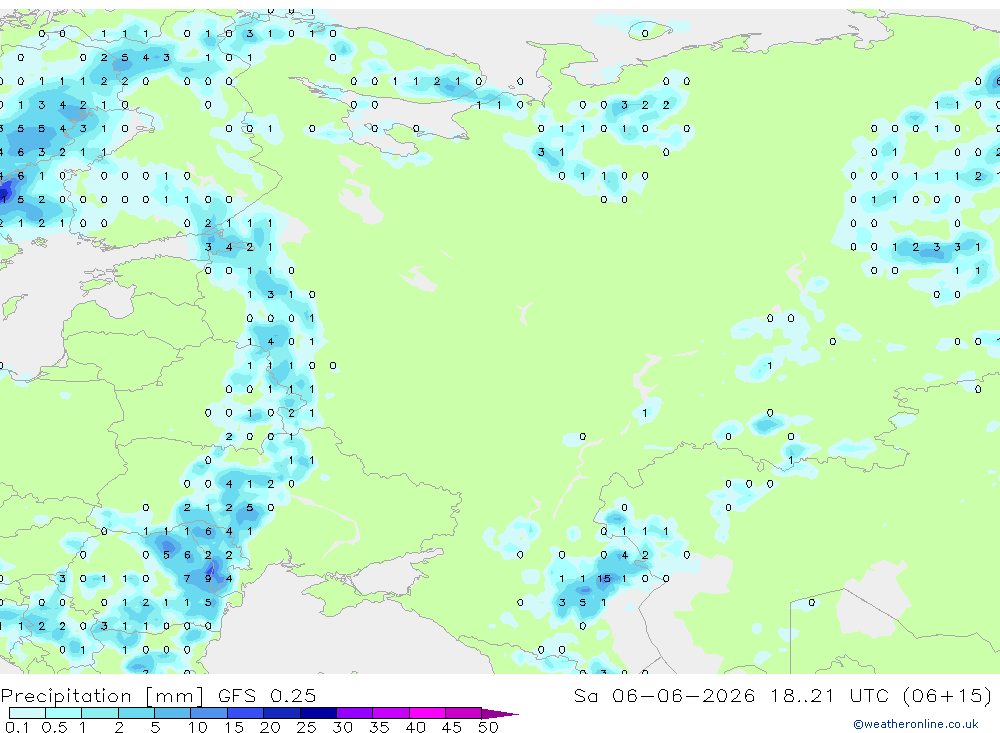Viewport: 1000px width, 733px height.
Task: Click the "18..21 UTC" time range text
Action: coord(828,695)
